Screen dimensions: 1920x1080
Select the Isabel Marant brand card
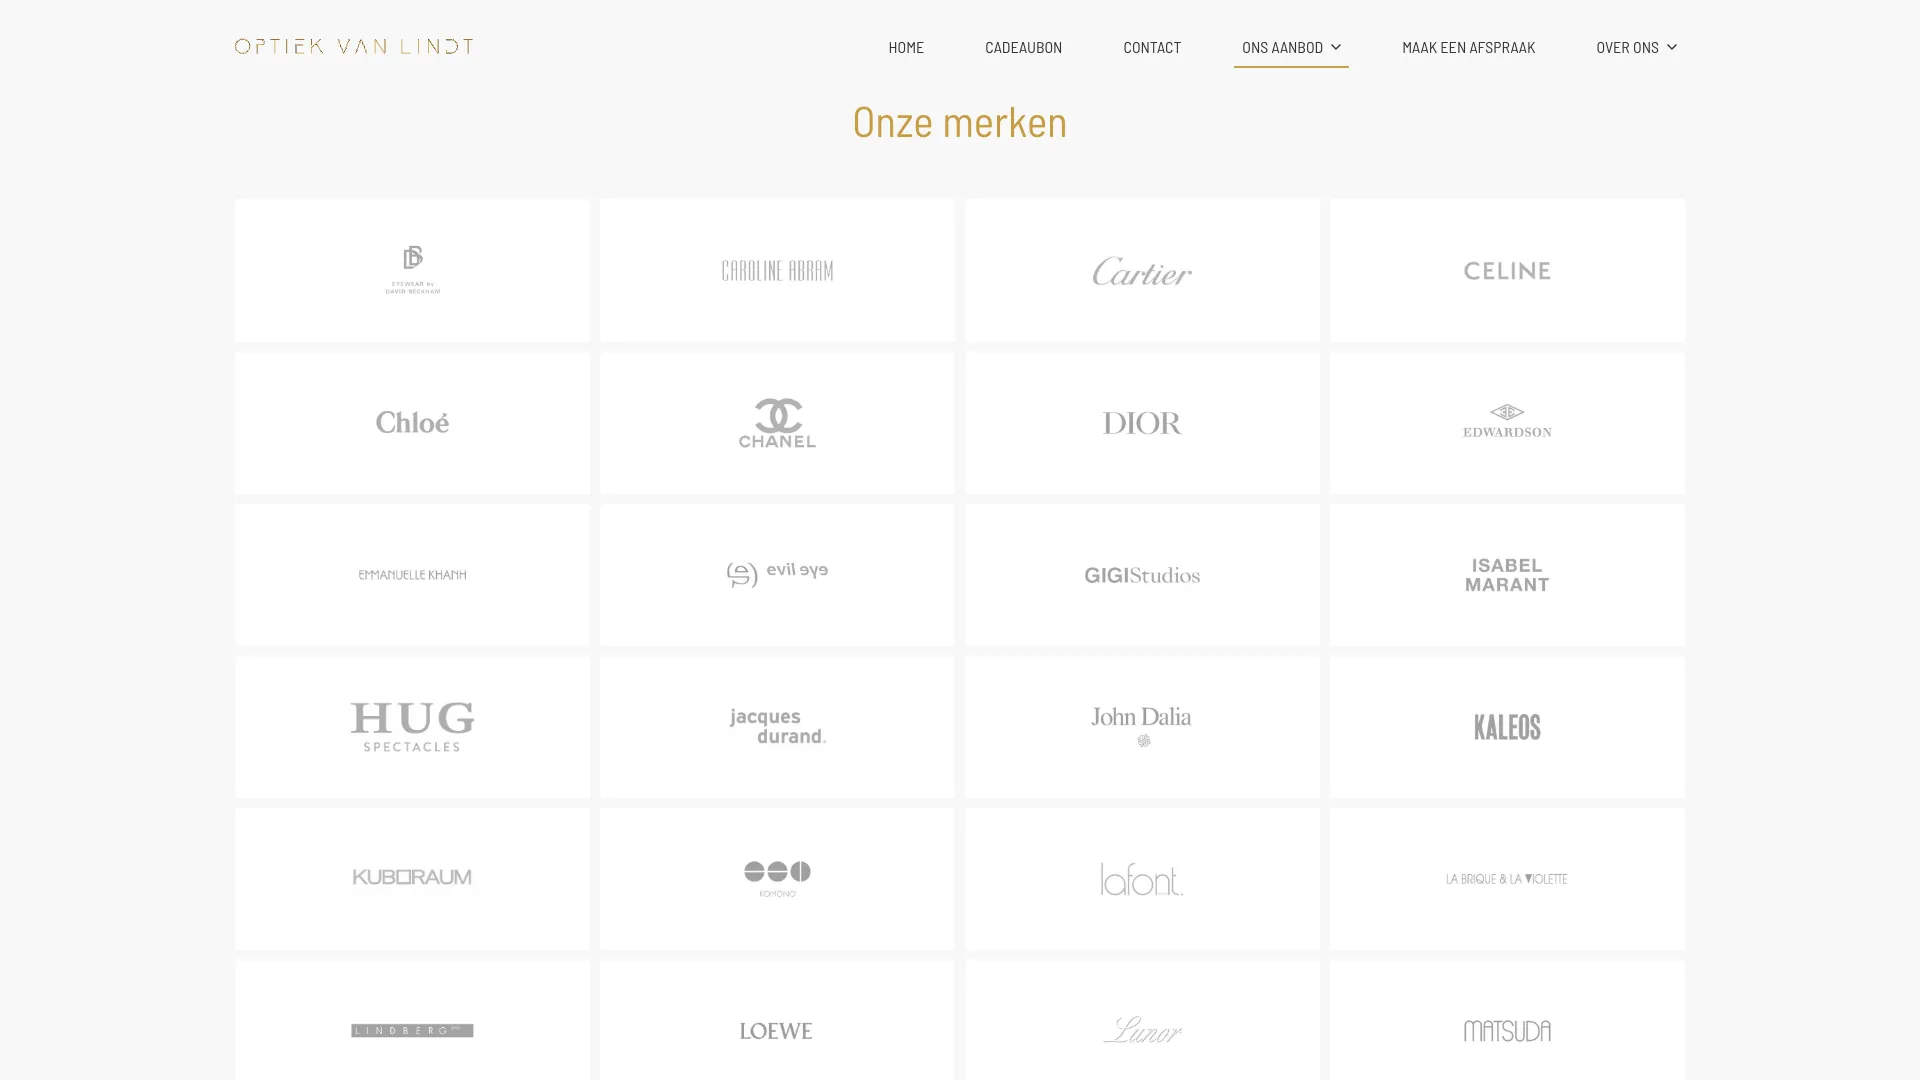click(x=1507, y=574)
